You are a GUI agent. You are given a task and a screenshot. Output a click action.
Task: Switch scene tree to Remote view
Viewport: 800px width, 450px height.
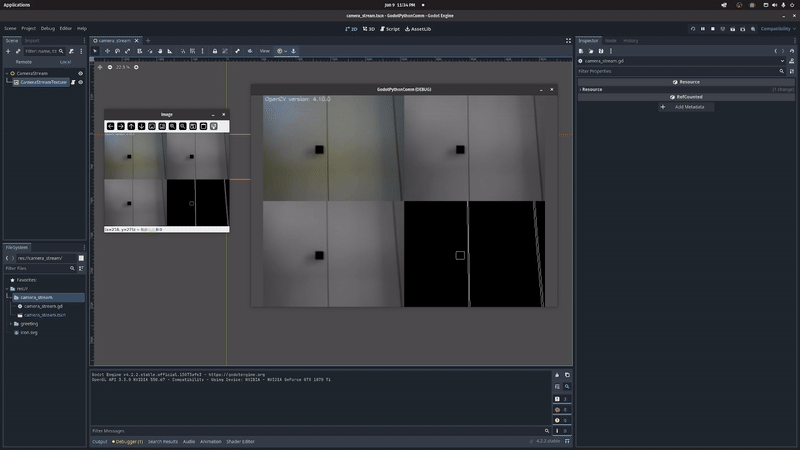(23, 62)
